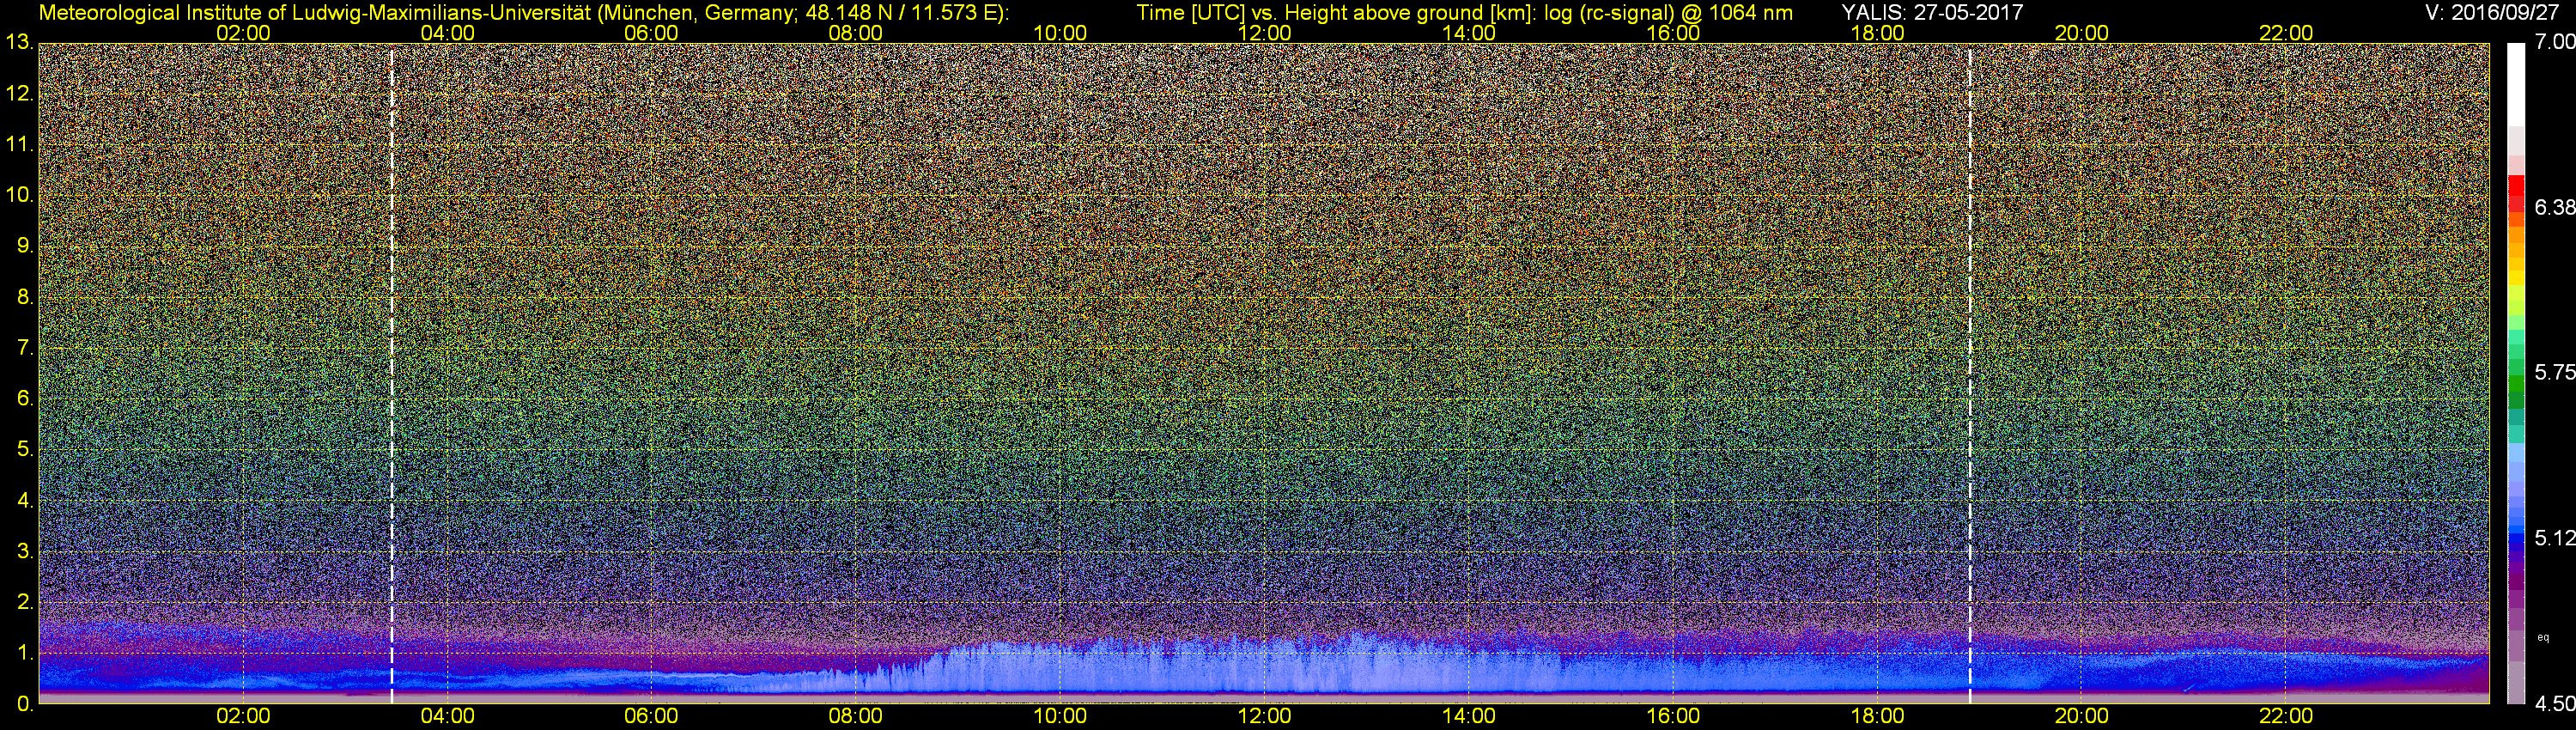Screen dimensions: 2576x730
Task: Click the 13 km height axis label
Action: (x=18, y=43)
